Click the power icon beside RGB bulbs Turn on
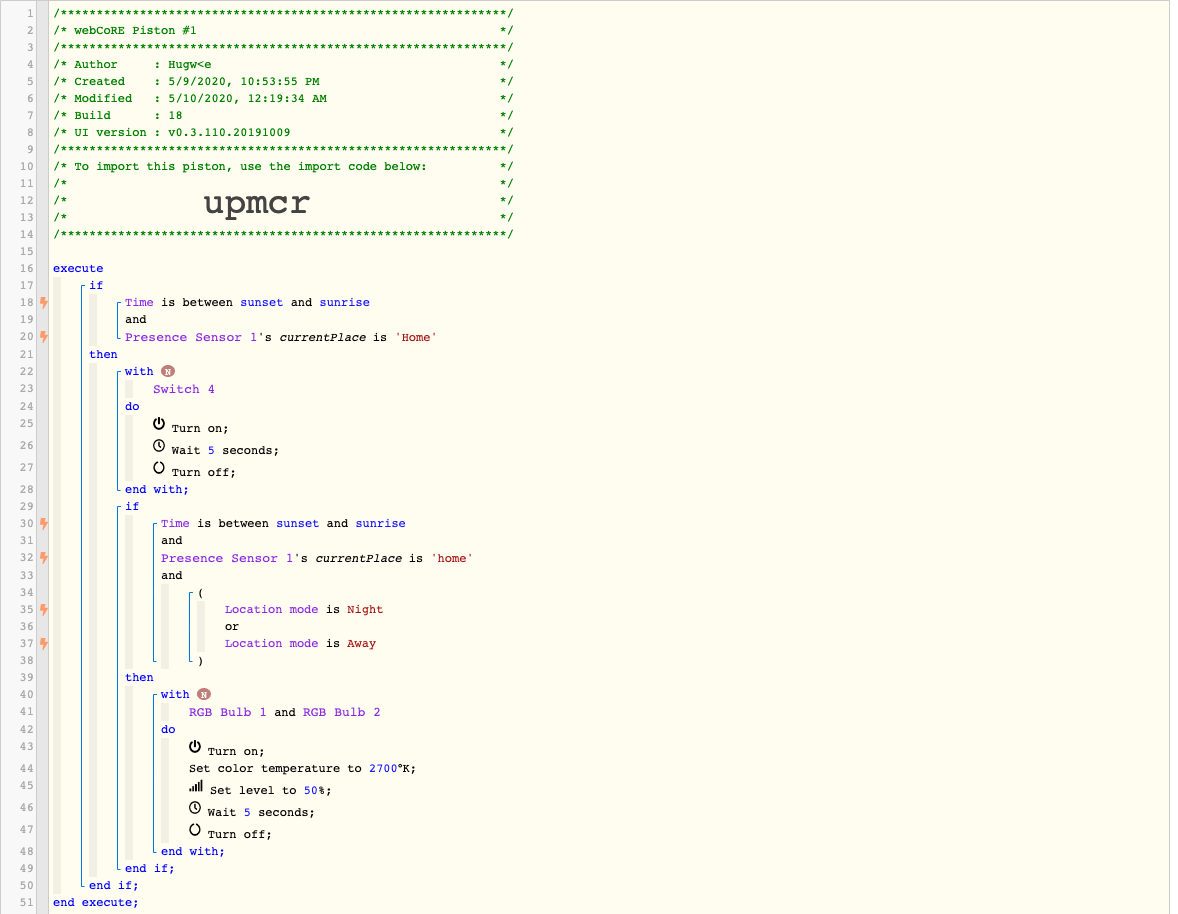This screenshot has height=914, width=1178. [x=195, y=747]
